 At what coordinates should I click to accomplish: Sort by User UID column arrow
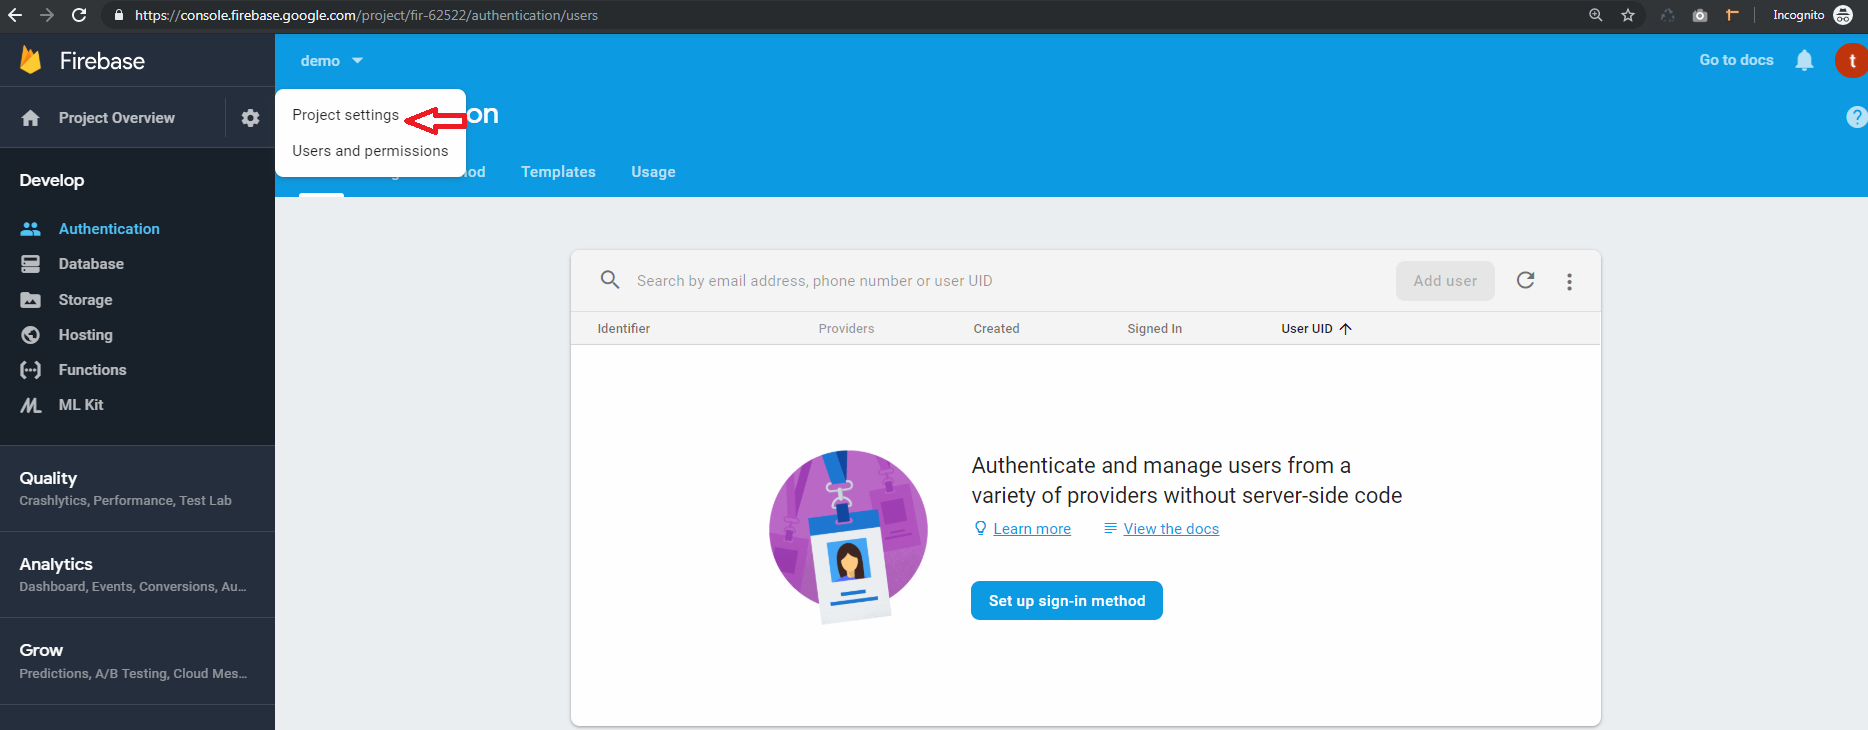point(1345,329)
